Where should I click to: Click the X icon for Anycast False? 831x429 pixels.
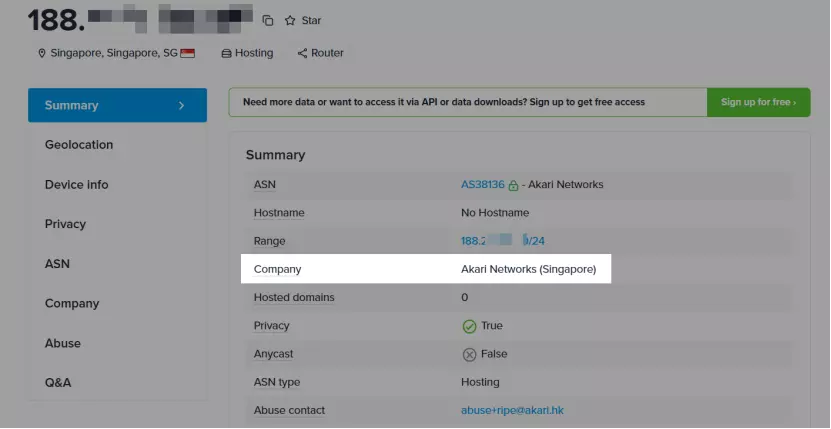point(469,354)
